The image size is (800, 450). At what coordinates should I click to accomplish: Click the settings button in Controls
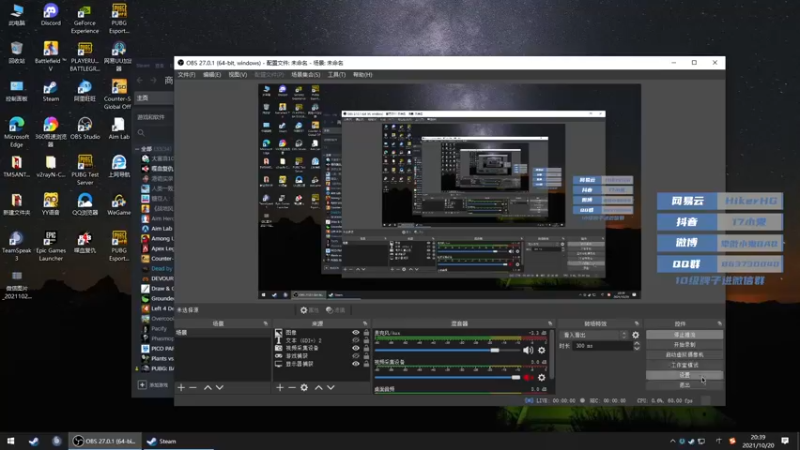(684, 375)
